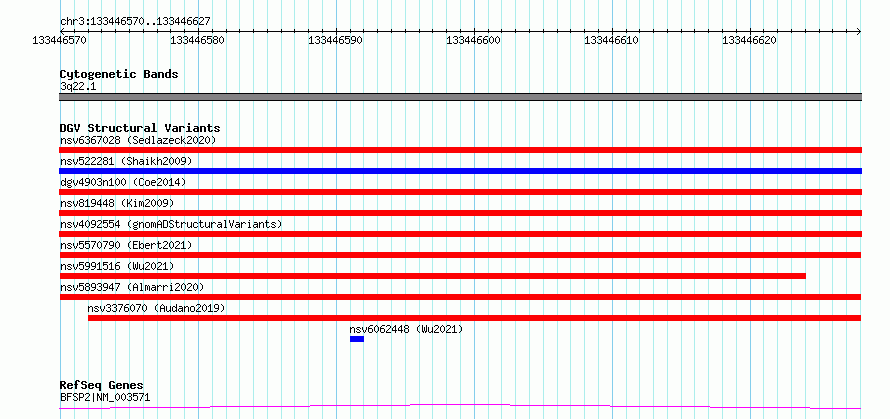This screenshot has width=890, height=419.
Task: Click the chr3:133446570..133446627 region label
Action: pyautogui.click(x=135, y=22)
